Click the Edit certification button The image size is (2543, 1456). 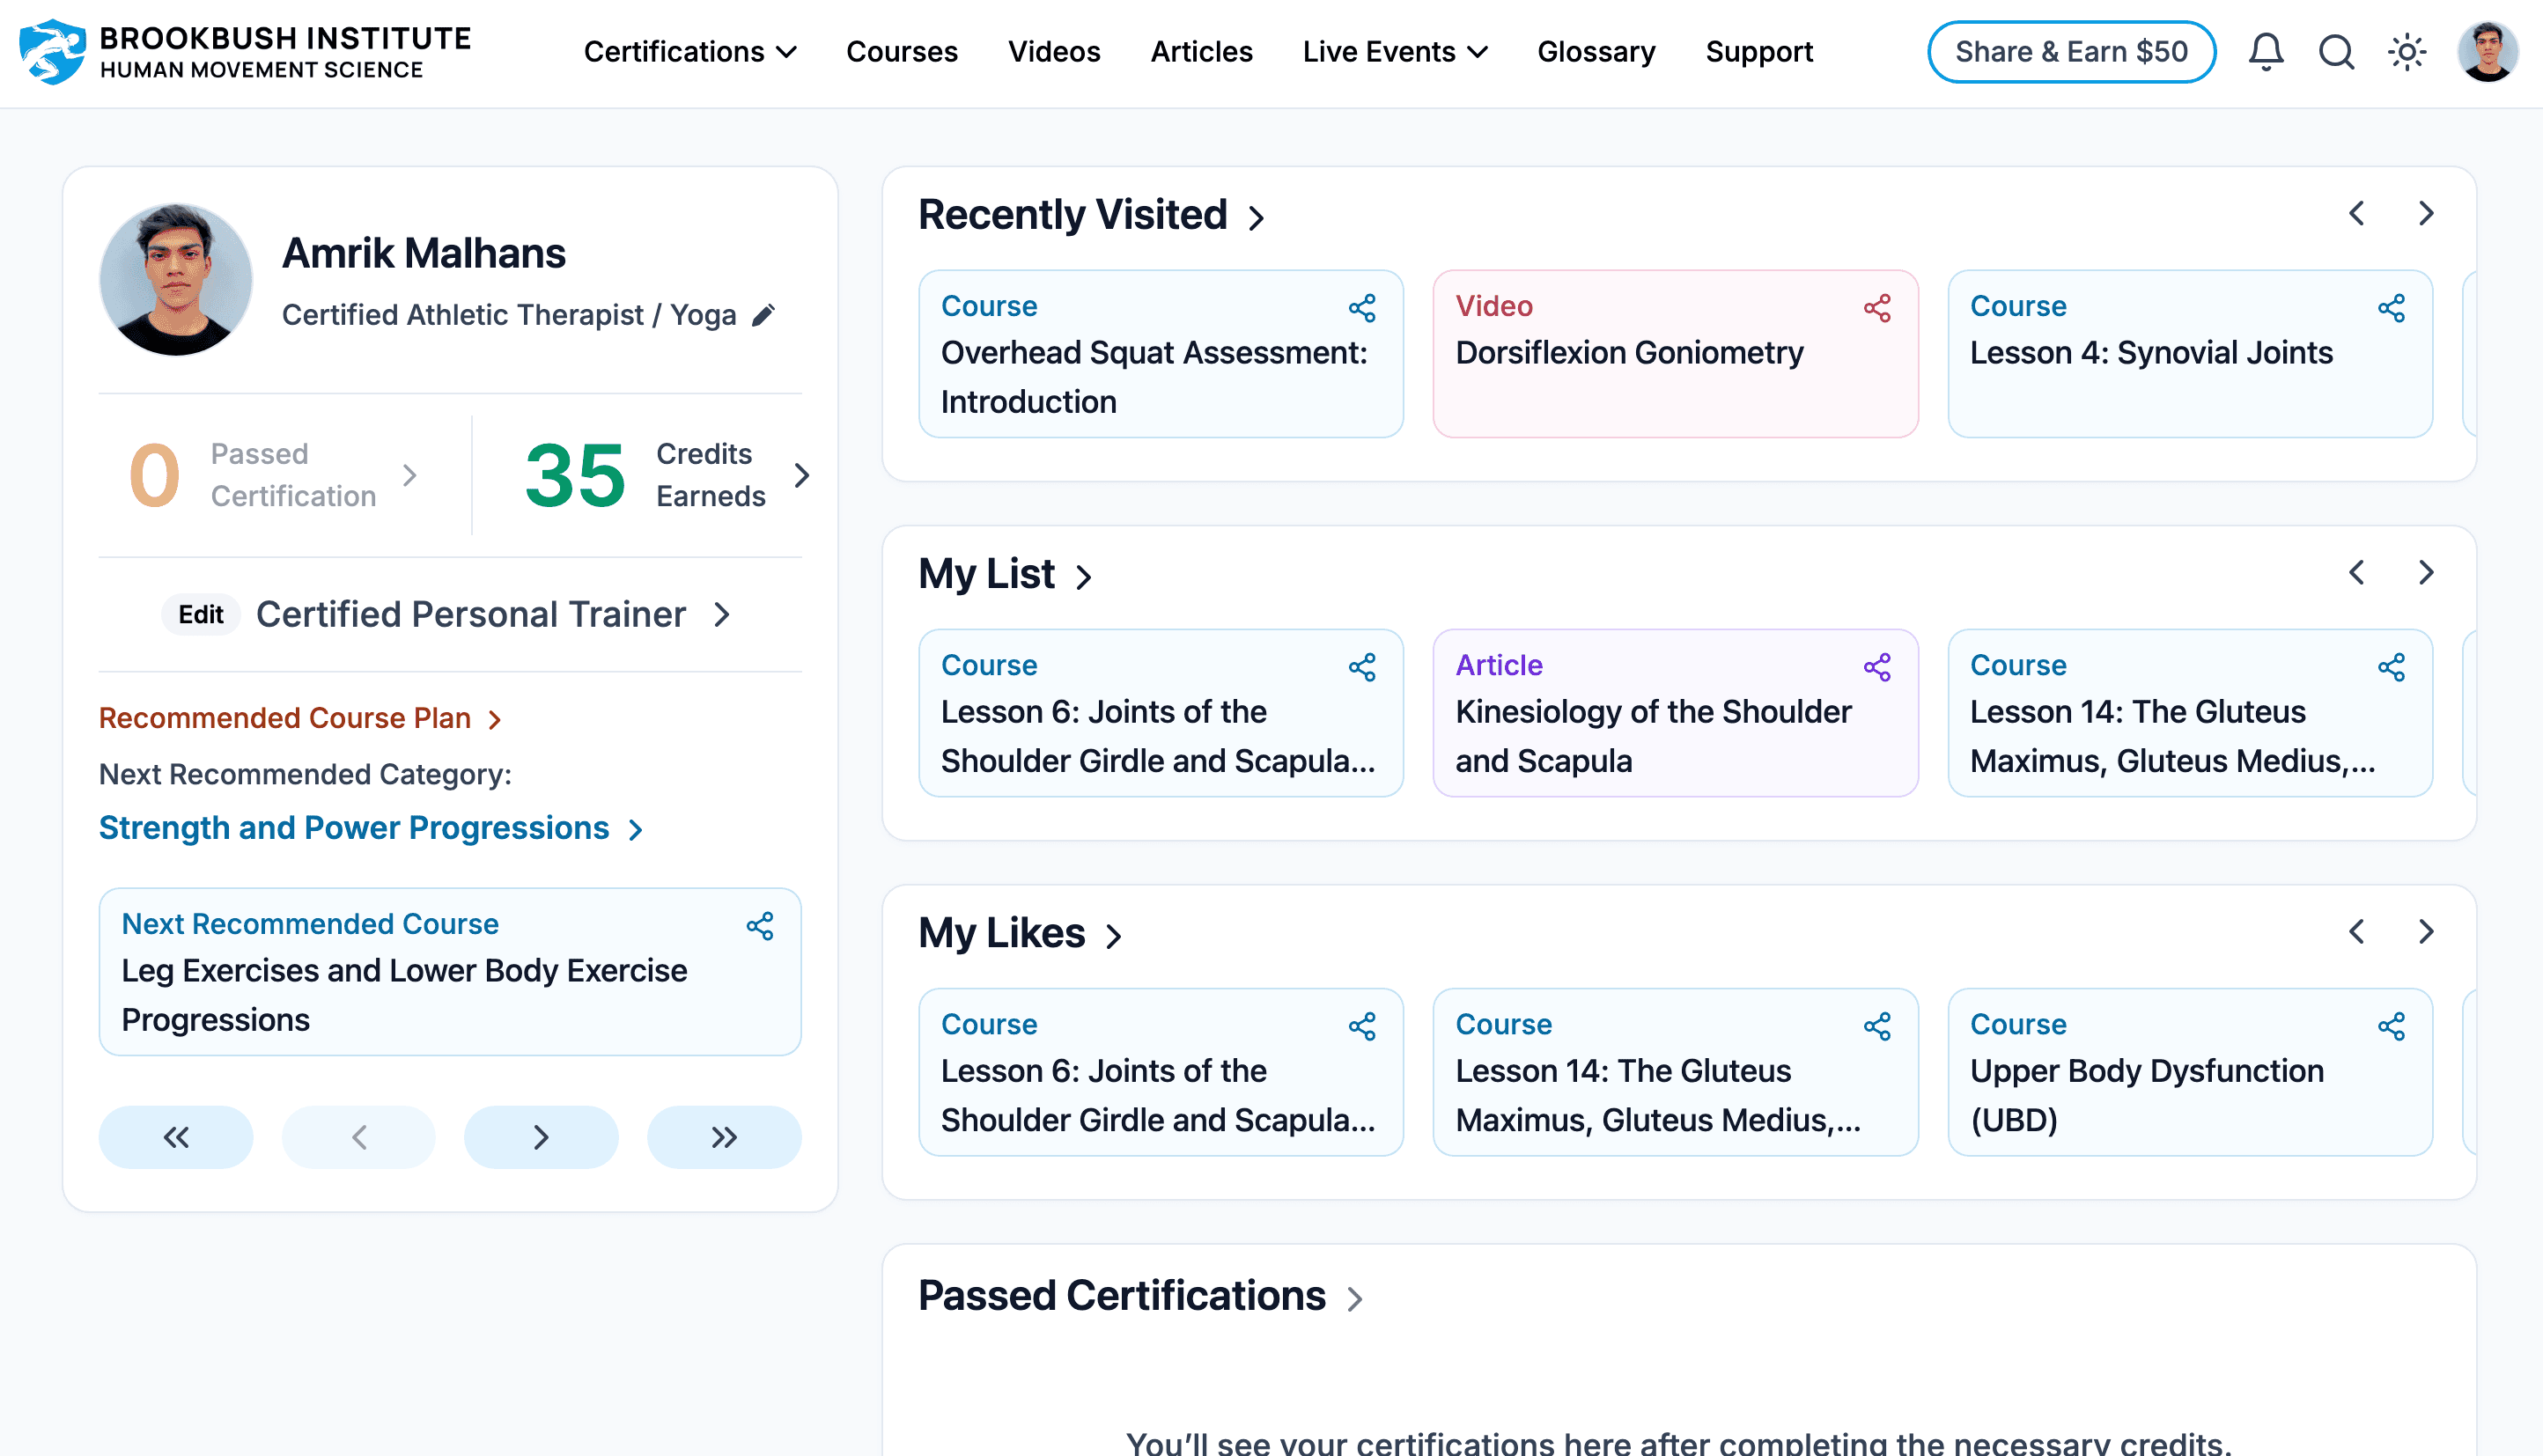(x=201, y=614)
